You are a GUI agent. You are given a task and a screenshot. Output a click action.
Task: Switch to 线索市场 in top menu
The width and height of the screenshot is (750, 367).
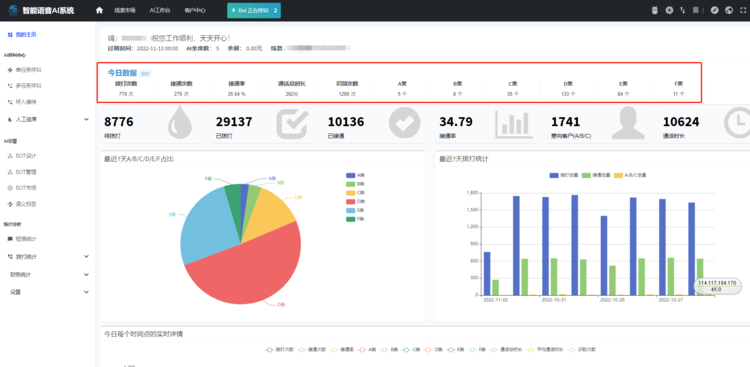(124, 10)
